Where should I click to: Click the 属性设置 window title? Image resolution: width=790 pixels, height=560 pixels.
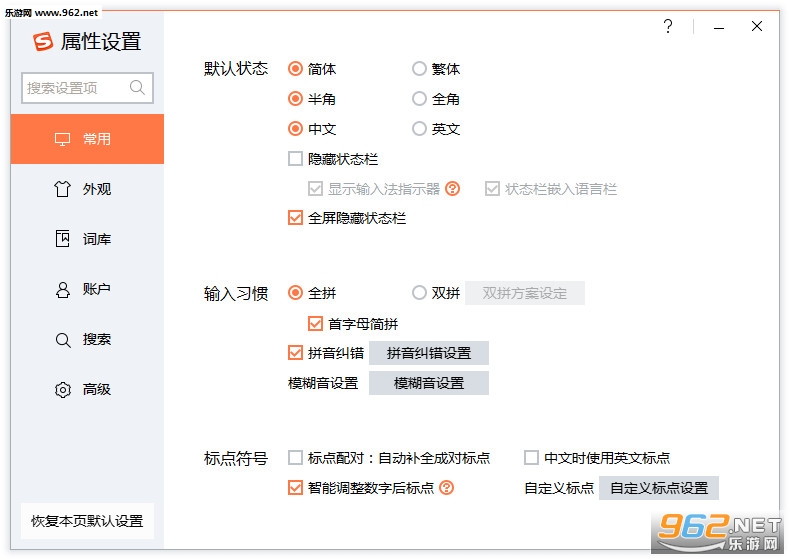pyautogui.click(x=101, y=41)
